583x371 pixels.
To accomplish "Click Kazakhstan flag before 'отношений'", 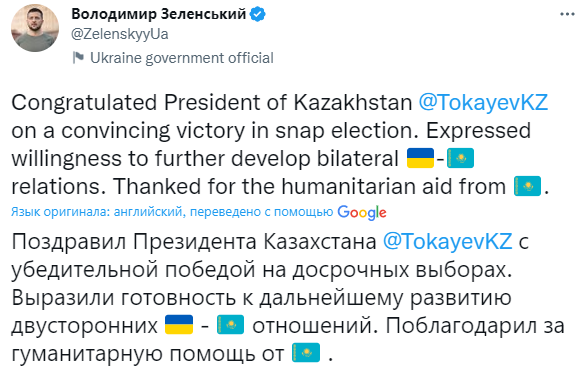I will pos(231,325).
